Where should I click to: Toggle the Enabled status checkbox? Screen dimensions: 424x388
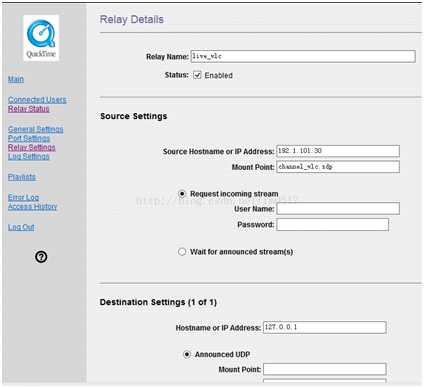point(197,75)
